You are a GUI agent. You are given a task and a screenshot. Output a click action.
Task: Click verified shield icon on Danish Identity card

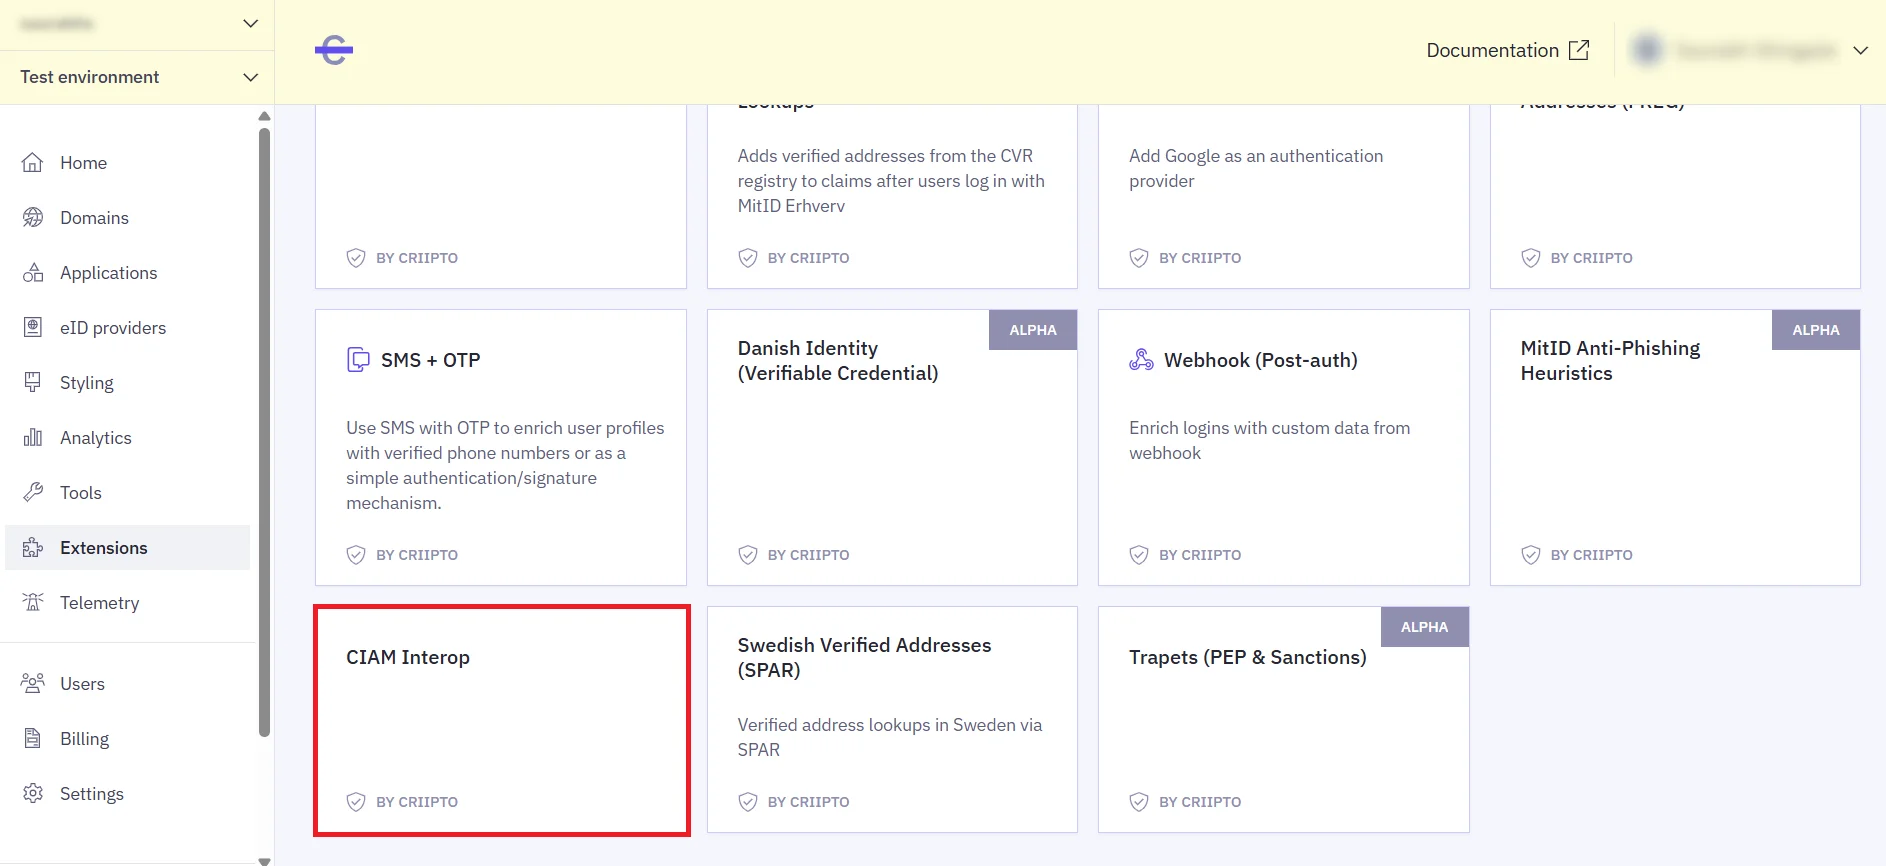[748, 555]
